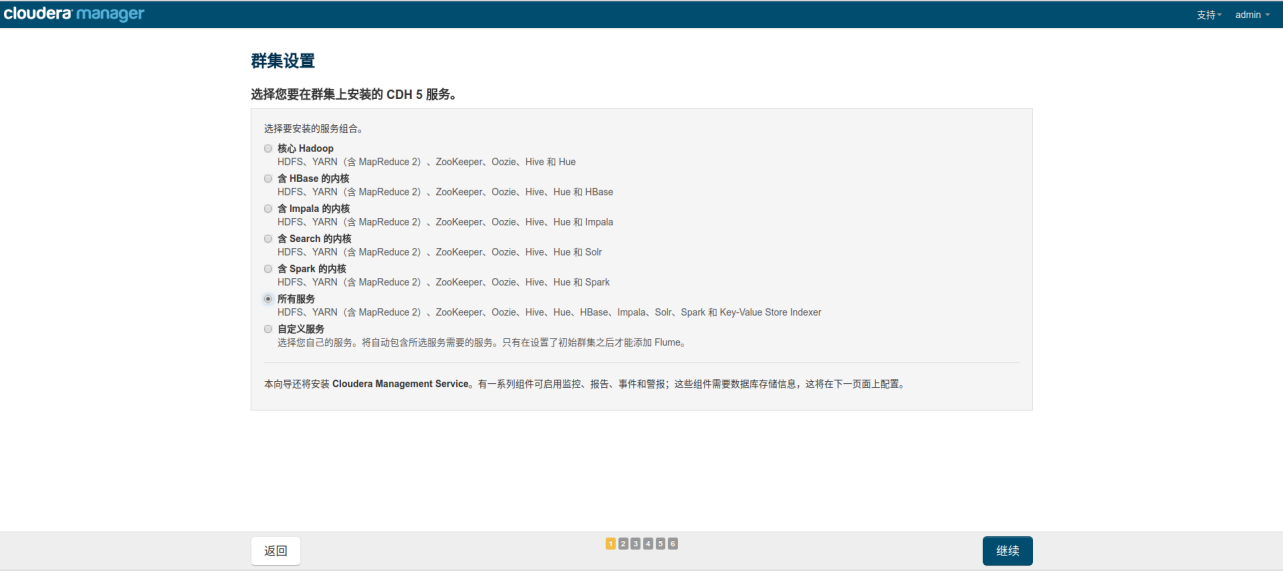Click the Cloudera Manager logo
Screen dimensions: 1283x571
click(74, 14)
